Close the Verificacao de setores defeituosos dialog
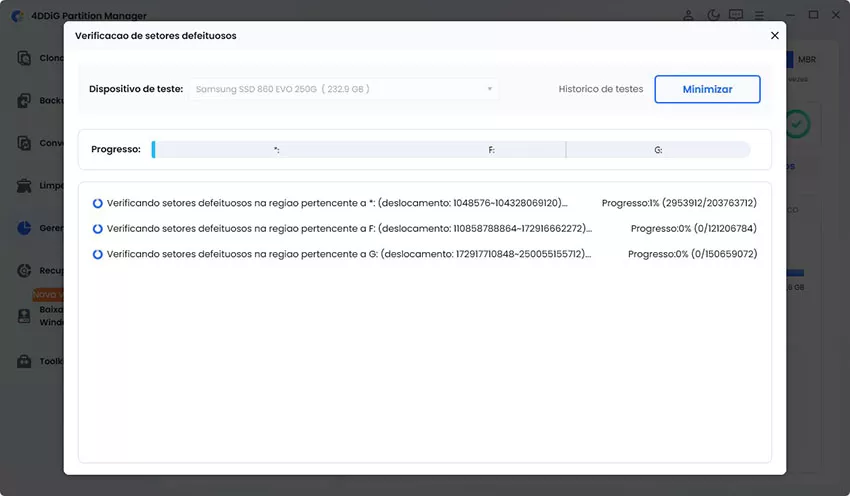Viewport: 850px width, 496px height. coord(775,35)
